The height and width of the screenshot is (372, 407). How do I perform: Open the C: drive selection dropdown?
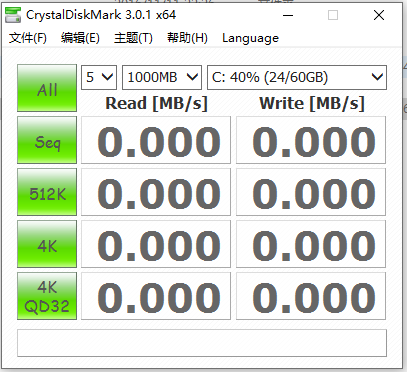(297, 77)
